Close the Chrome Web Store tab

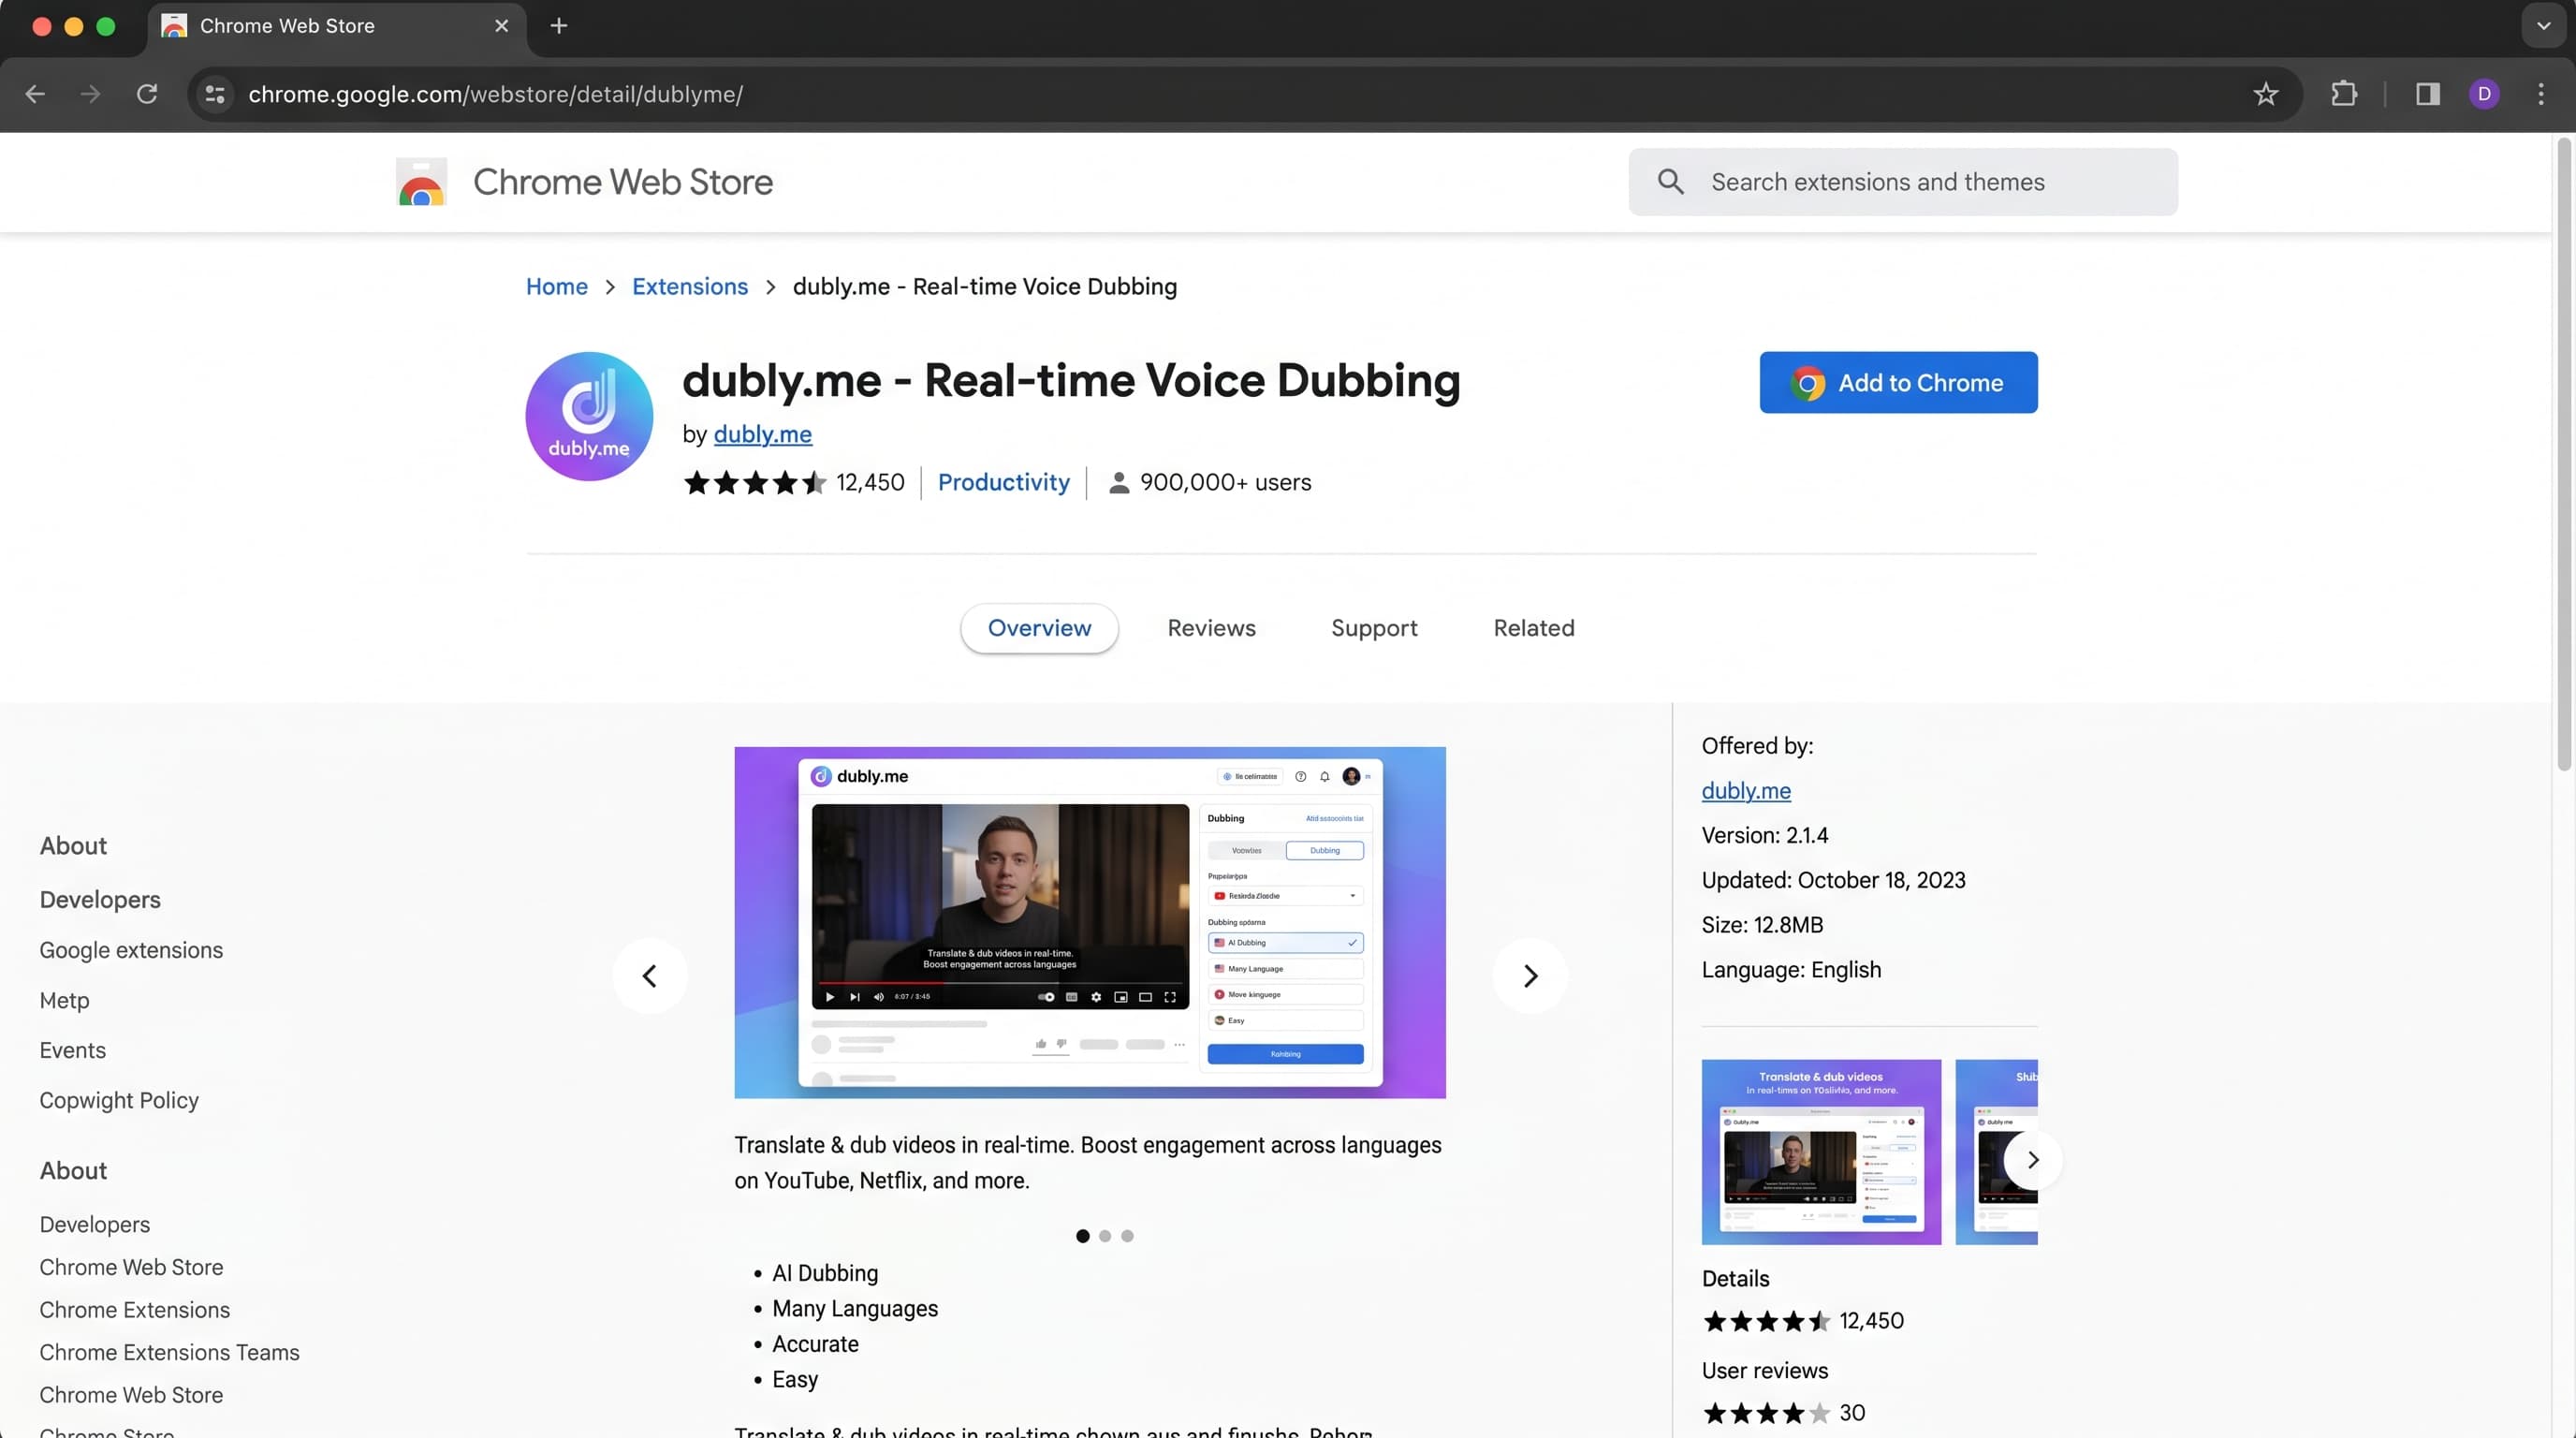[x=502, y=26]
